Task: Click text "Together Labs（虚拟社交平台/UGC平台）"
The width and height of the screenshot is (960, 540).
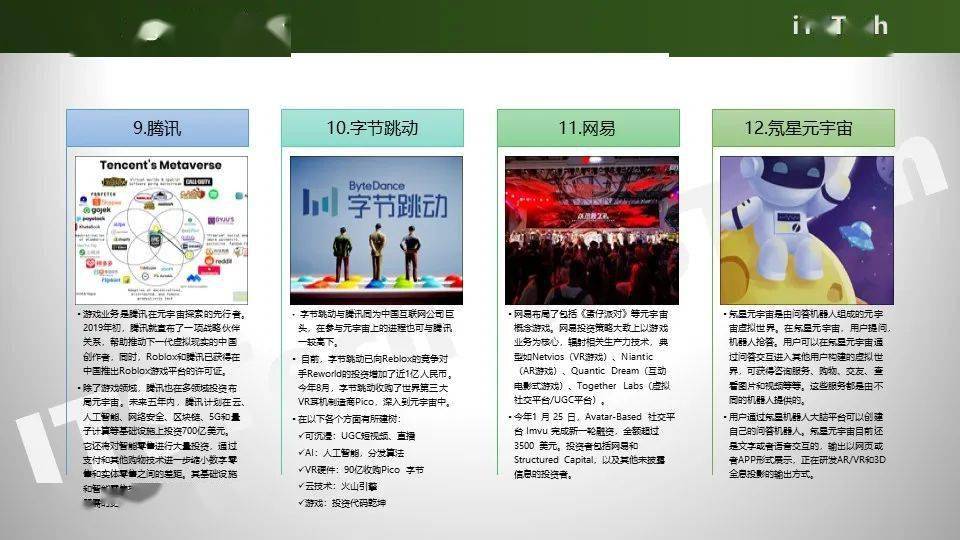Action: 592,392
